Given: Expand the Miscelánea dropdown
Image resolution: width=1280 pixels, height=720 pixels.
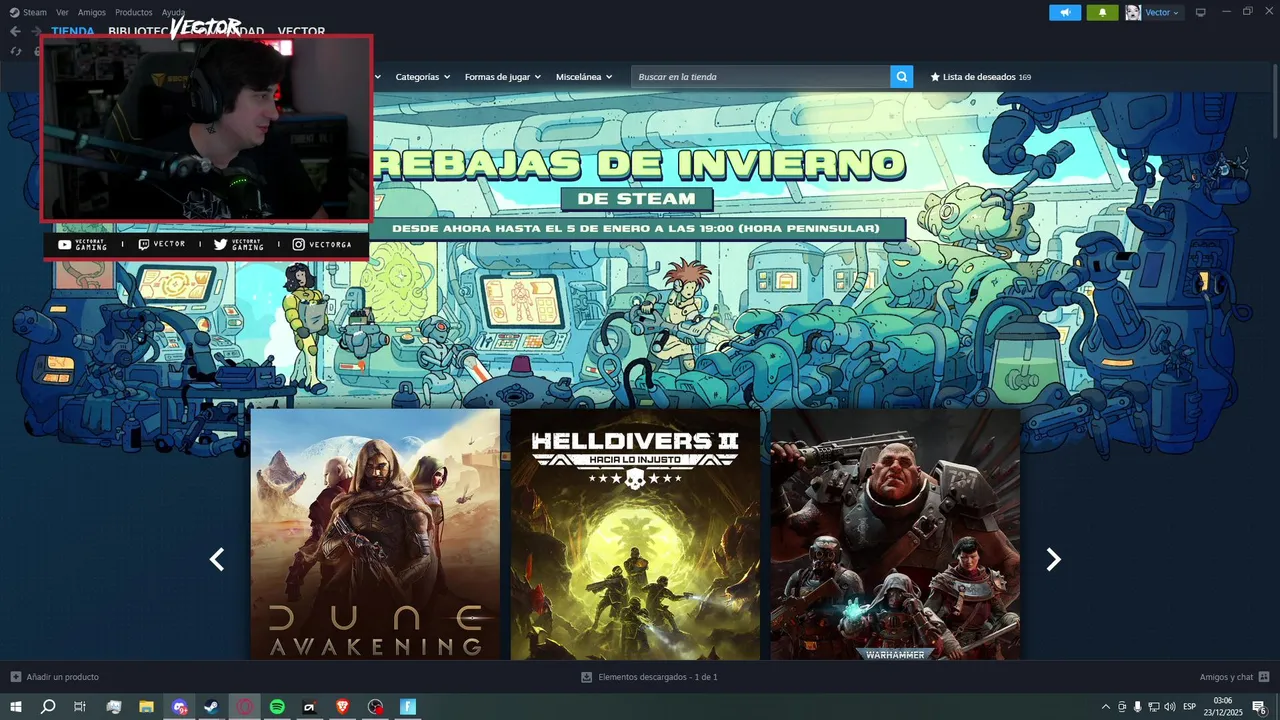Looking at the screenshot, I should pos(584,77).
